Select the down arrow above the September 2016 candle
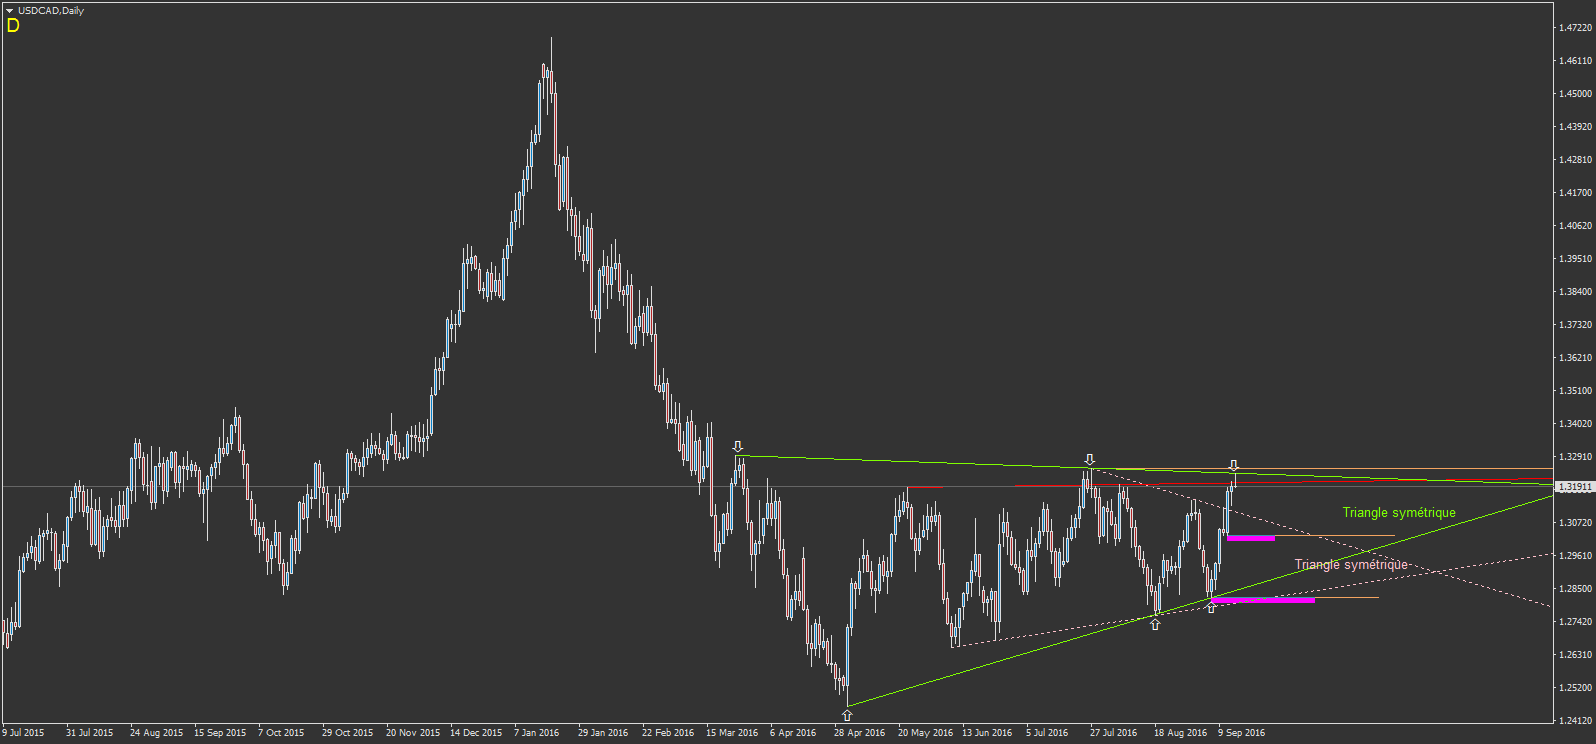This screenshot has height=744, width=1596. tap(1234, 466)
